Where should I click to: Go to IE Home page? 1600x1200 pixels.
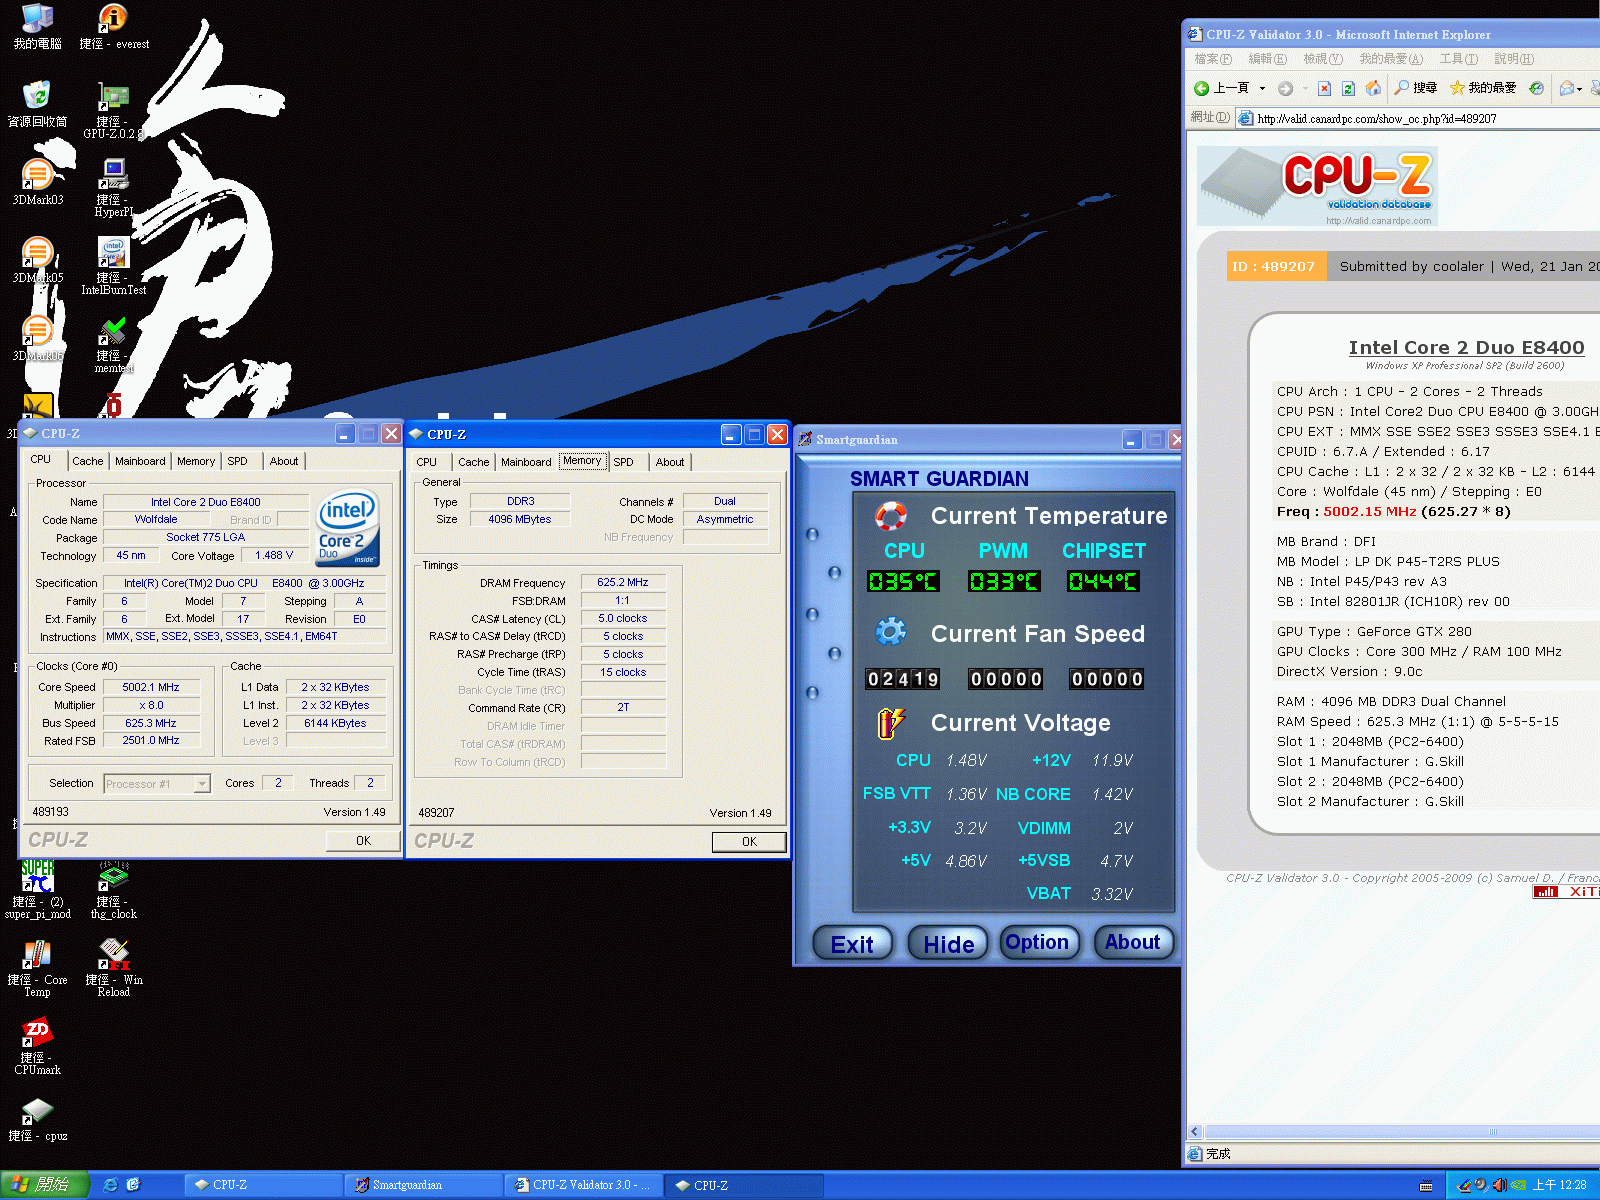coord(1373,88)
